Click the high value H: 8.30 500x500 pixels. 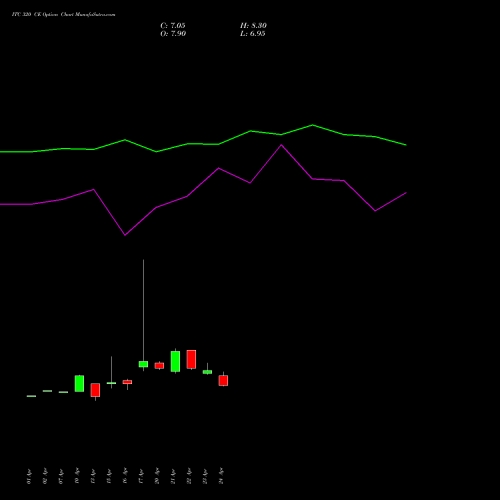(253, 26)
